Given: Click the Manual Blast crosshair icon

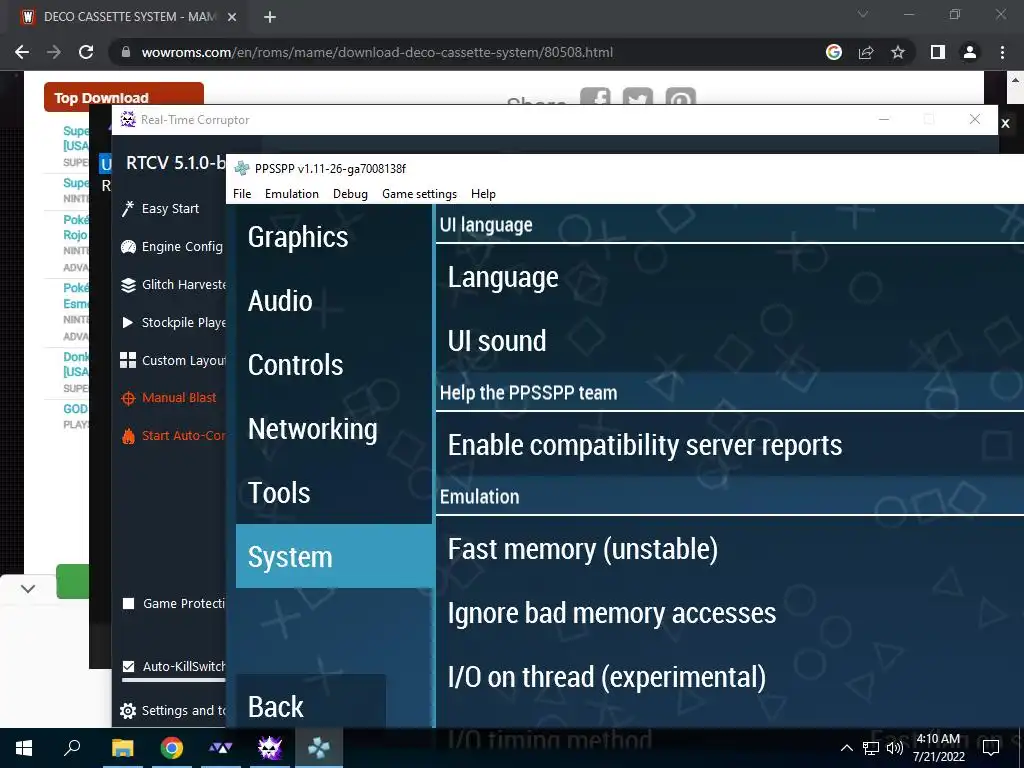Looking at the screenshot, I should tap(128, 398).
